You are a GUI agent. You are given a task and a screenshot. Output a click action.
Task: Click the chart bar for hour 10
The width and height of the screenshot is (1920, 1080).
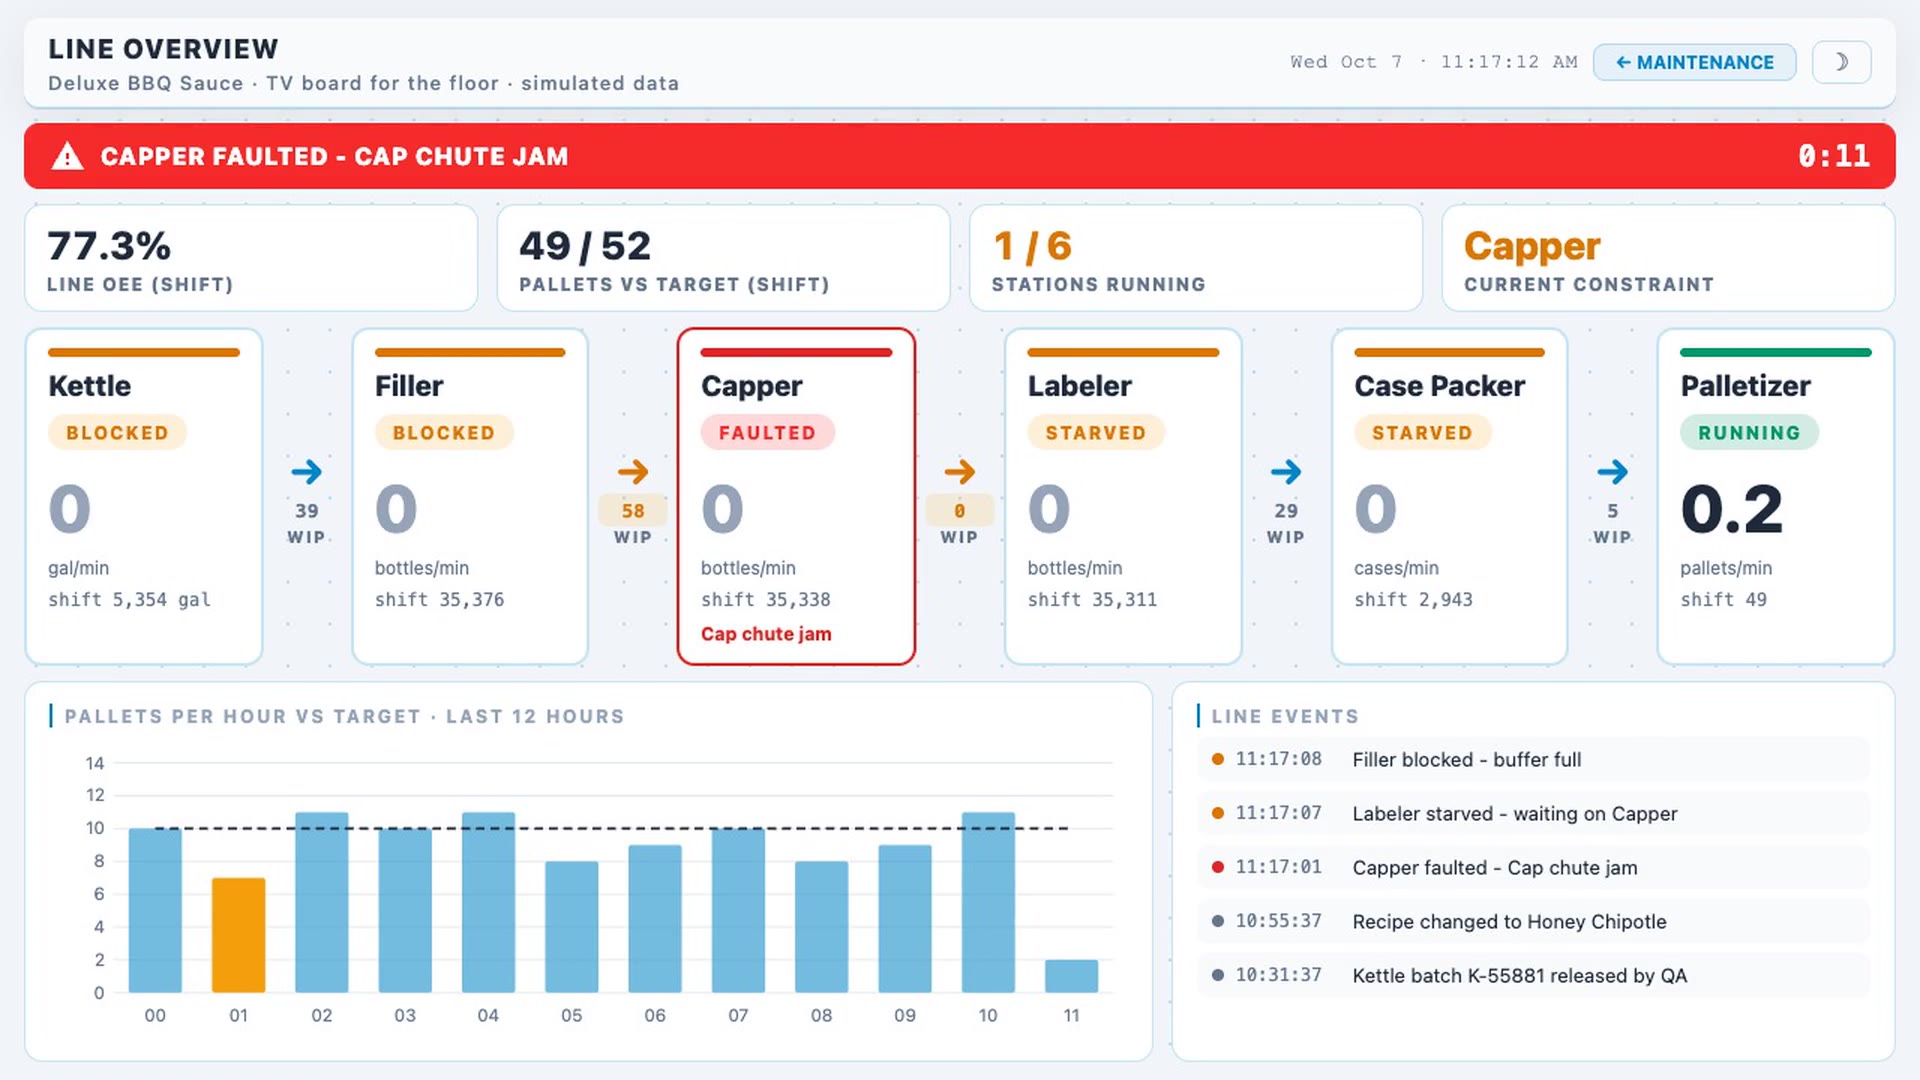[988, 902]
